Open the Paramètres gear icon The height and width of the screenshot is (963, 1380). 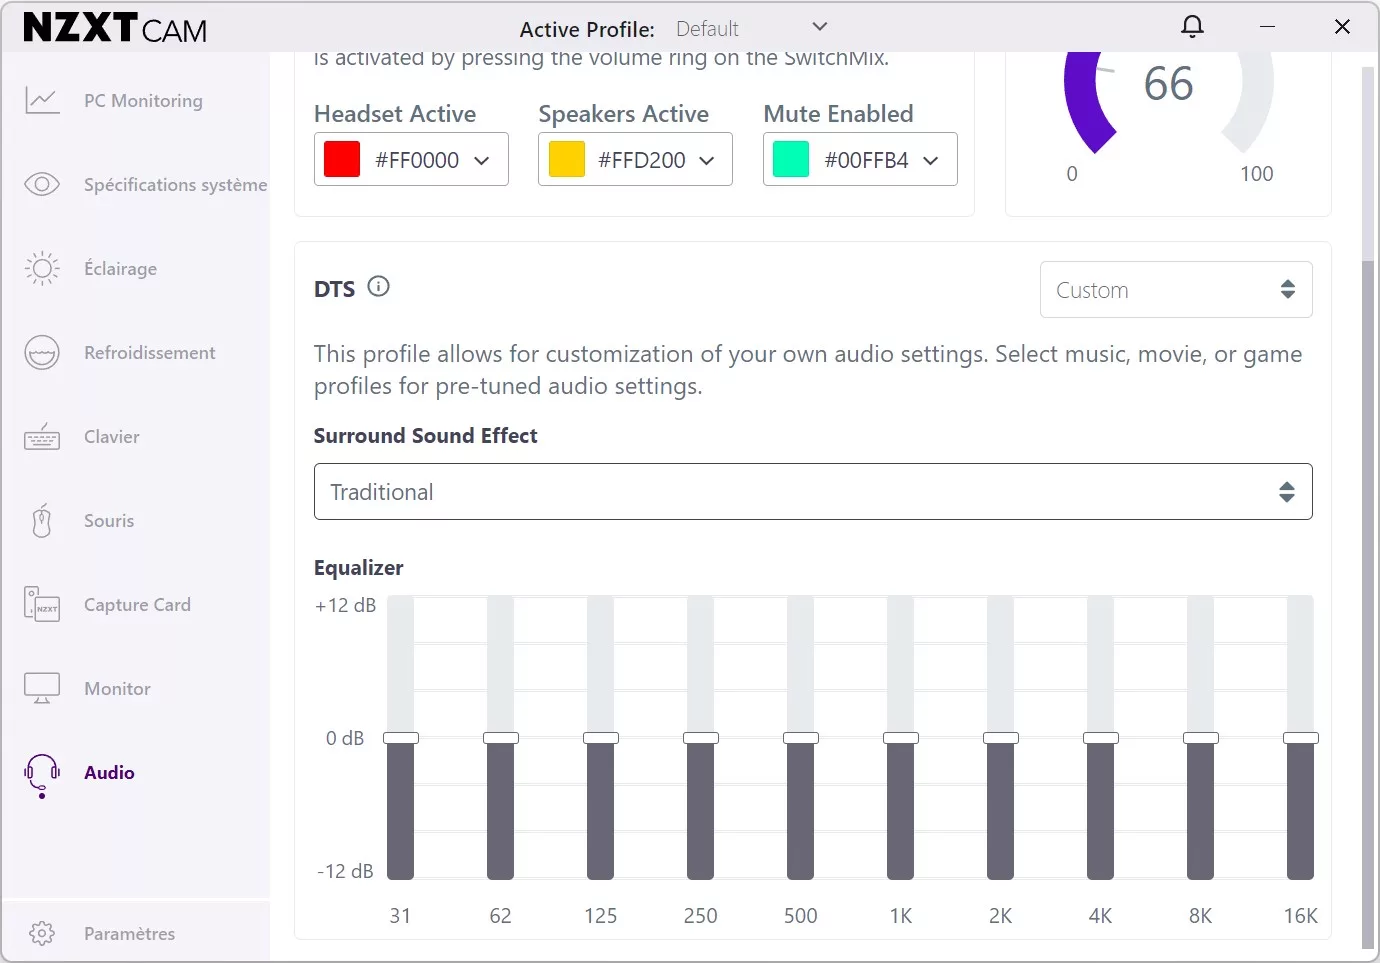[42, 933]
